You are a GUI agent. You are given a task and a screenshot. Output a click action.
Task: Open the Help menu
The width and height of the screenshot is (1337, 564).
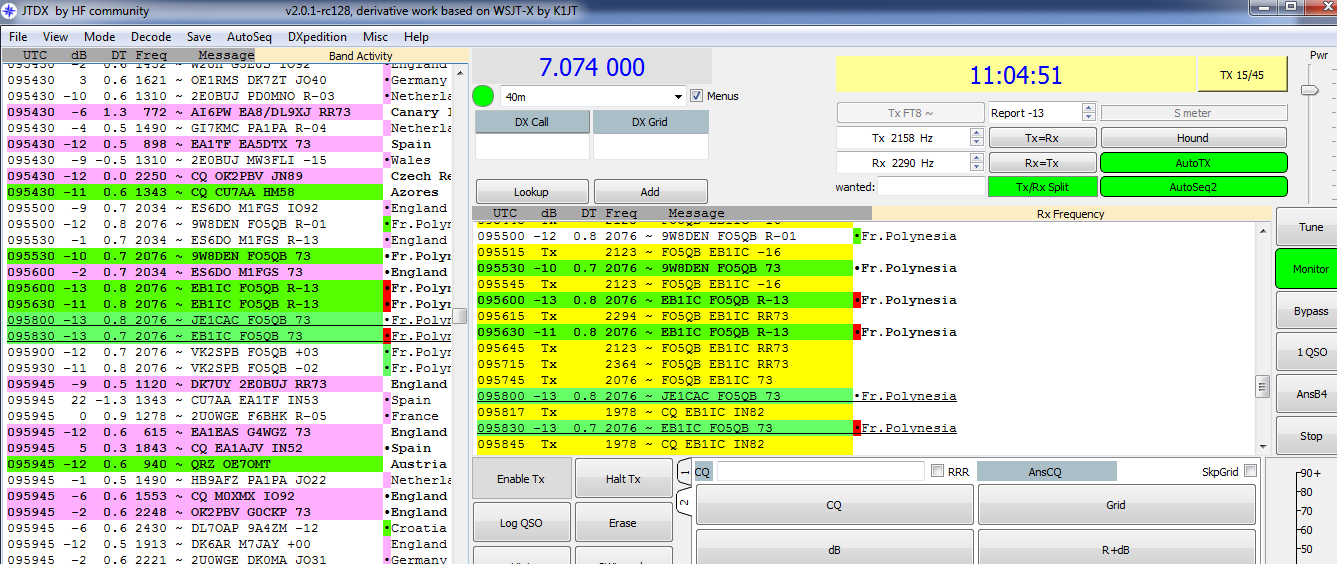point(416,37)
